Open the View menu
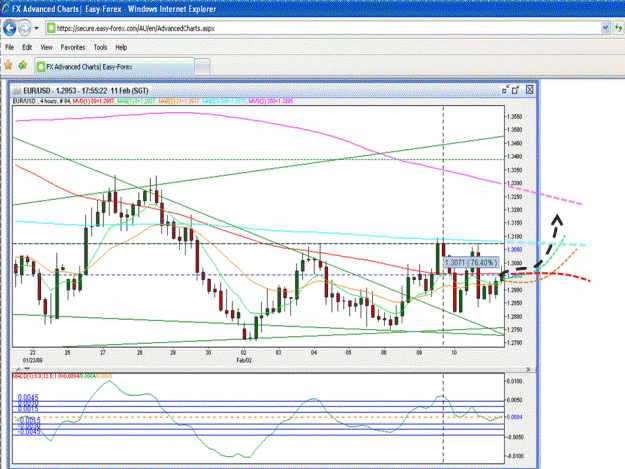 point(47,47)
